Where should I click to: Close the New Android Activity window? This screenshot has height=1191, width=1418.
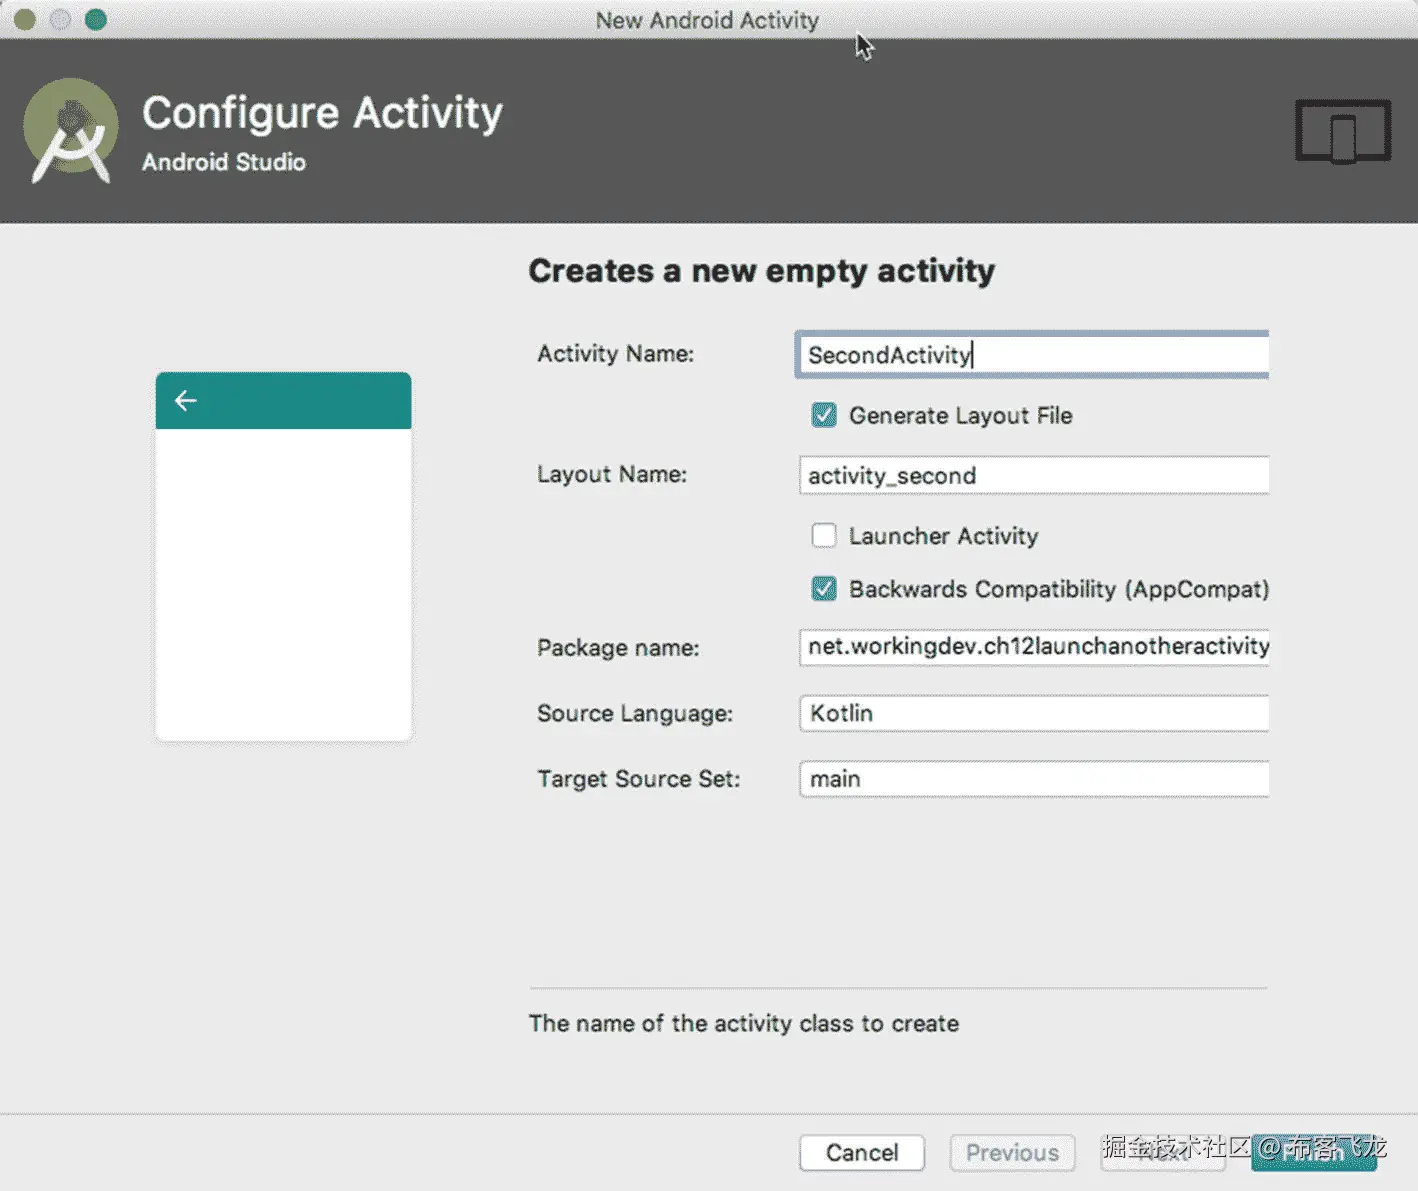(25, 19)
